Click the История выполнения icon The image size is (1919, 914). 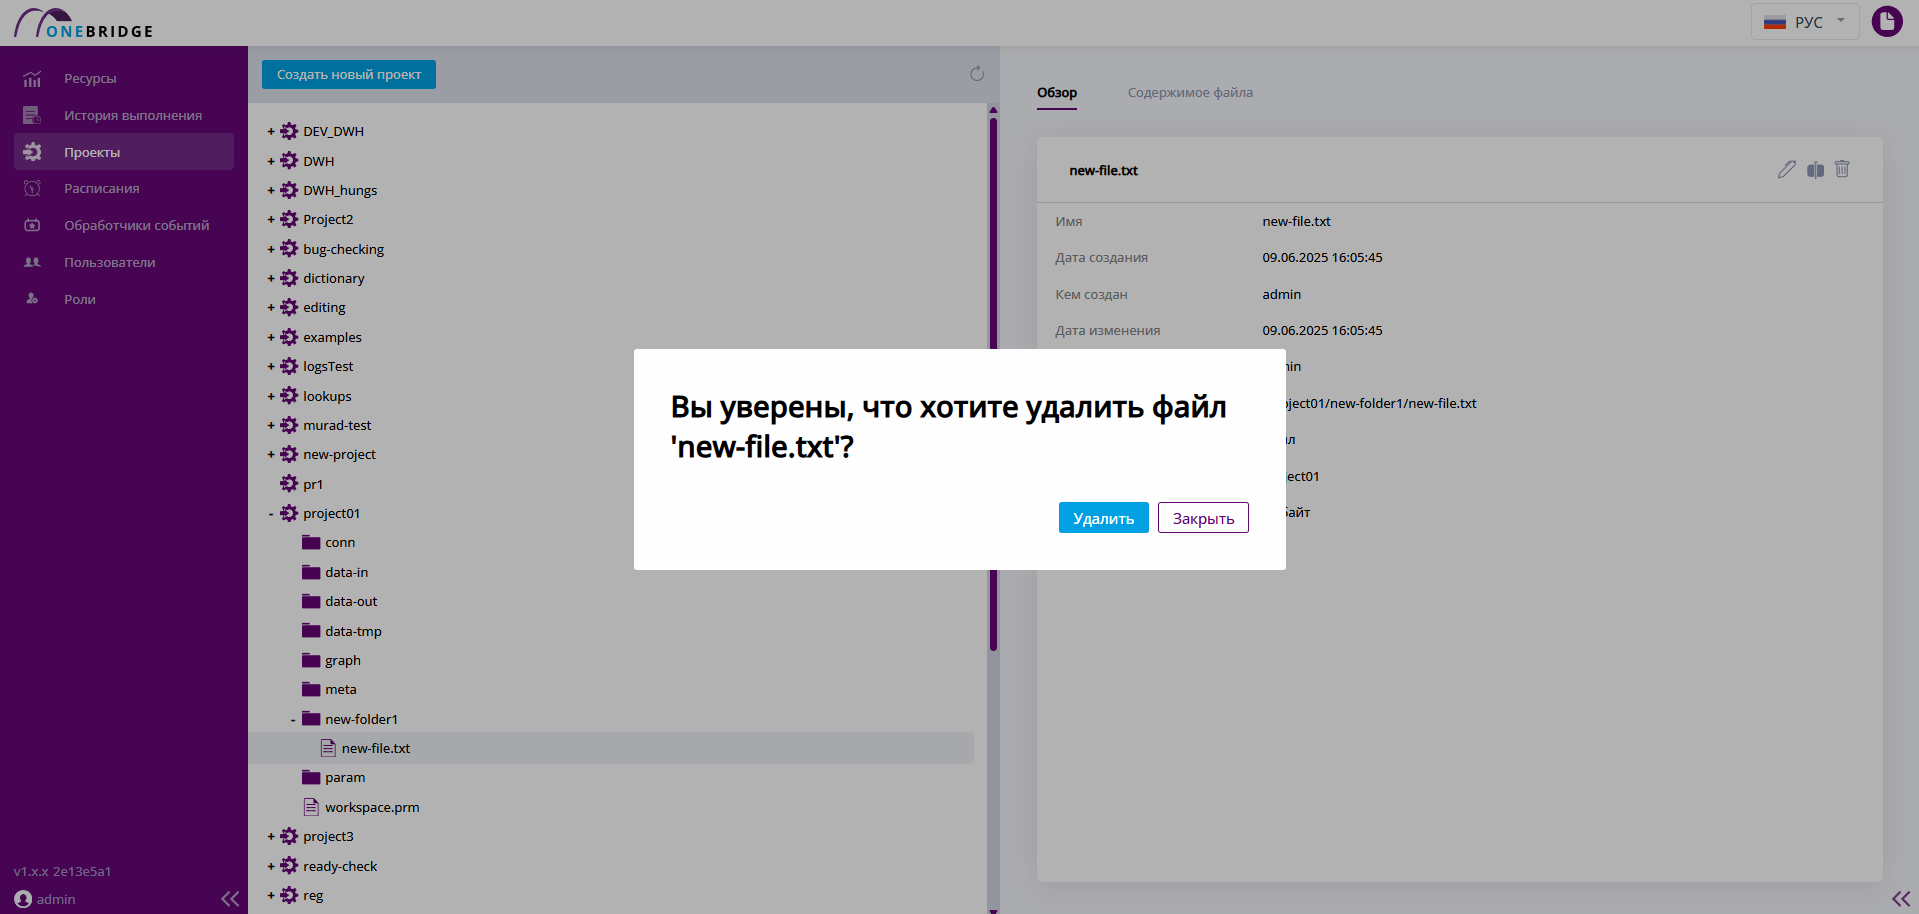coord(32,115)
